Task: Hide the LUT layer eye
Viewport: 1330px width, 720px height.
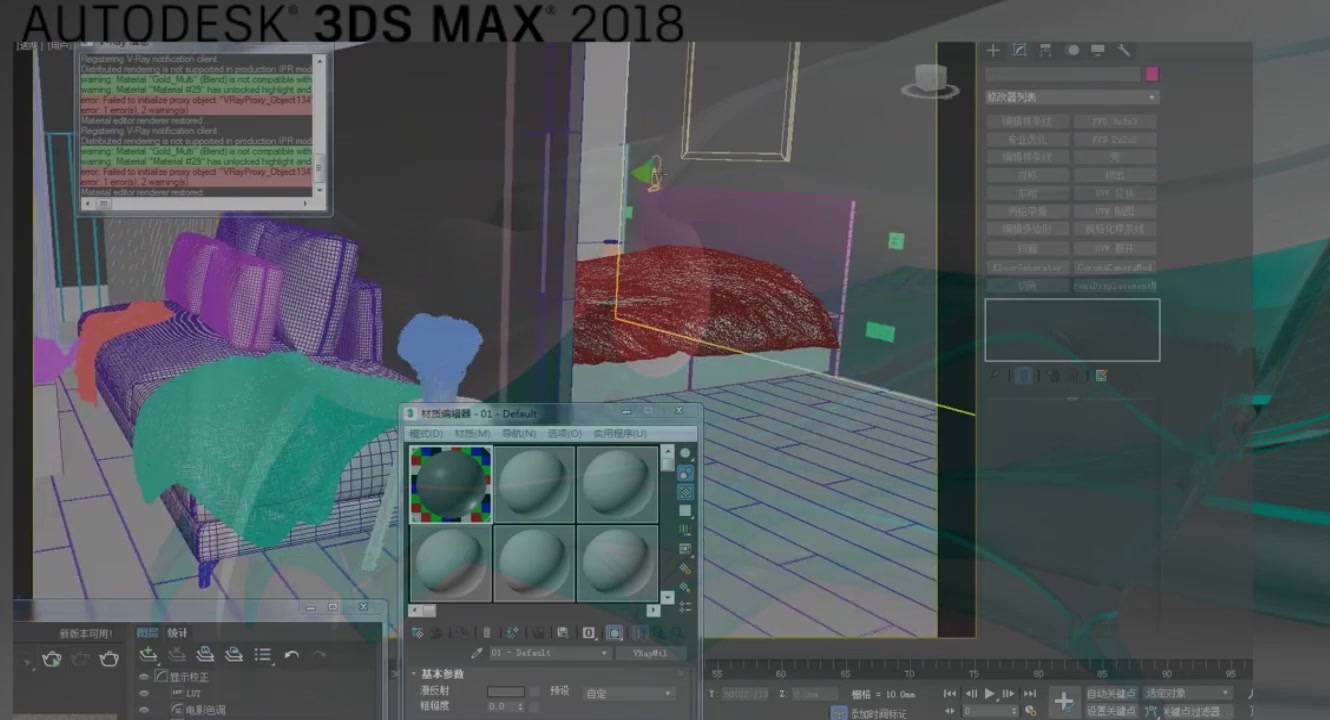Action: click(x=144, y=693)
